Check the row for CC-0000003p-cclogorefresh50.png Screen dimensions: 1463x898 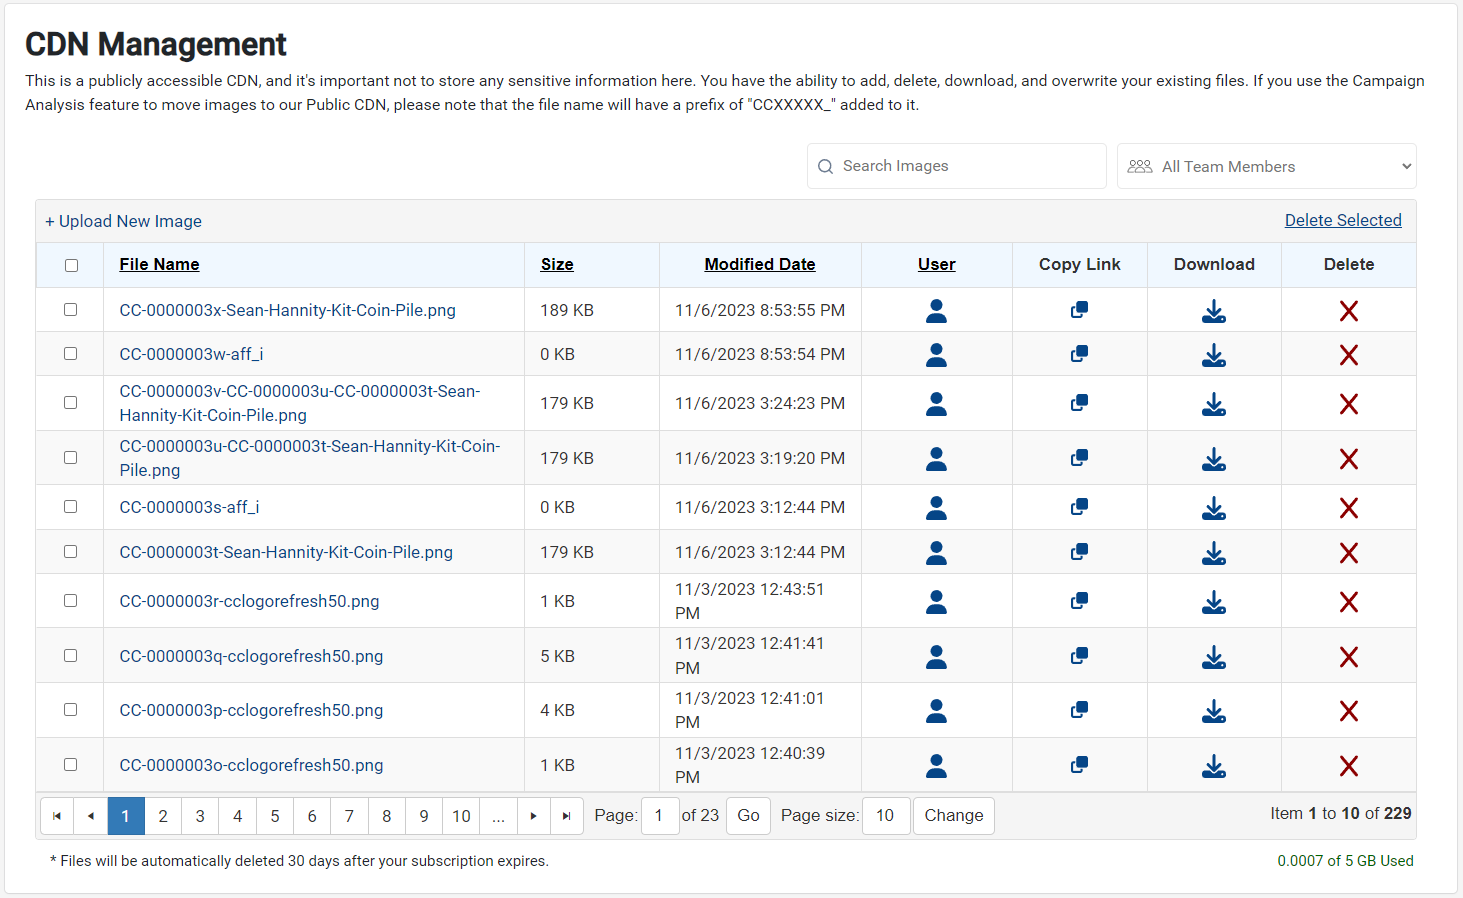pyautogui.click(x=70, y=710)
